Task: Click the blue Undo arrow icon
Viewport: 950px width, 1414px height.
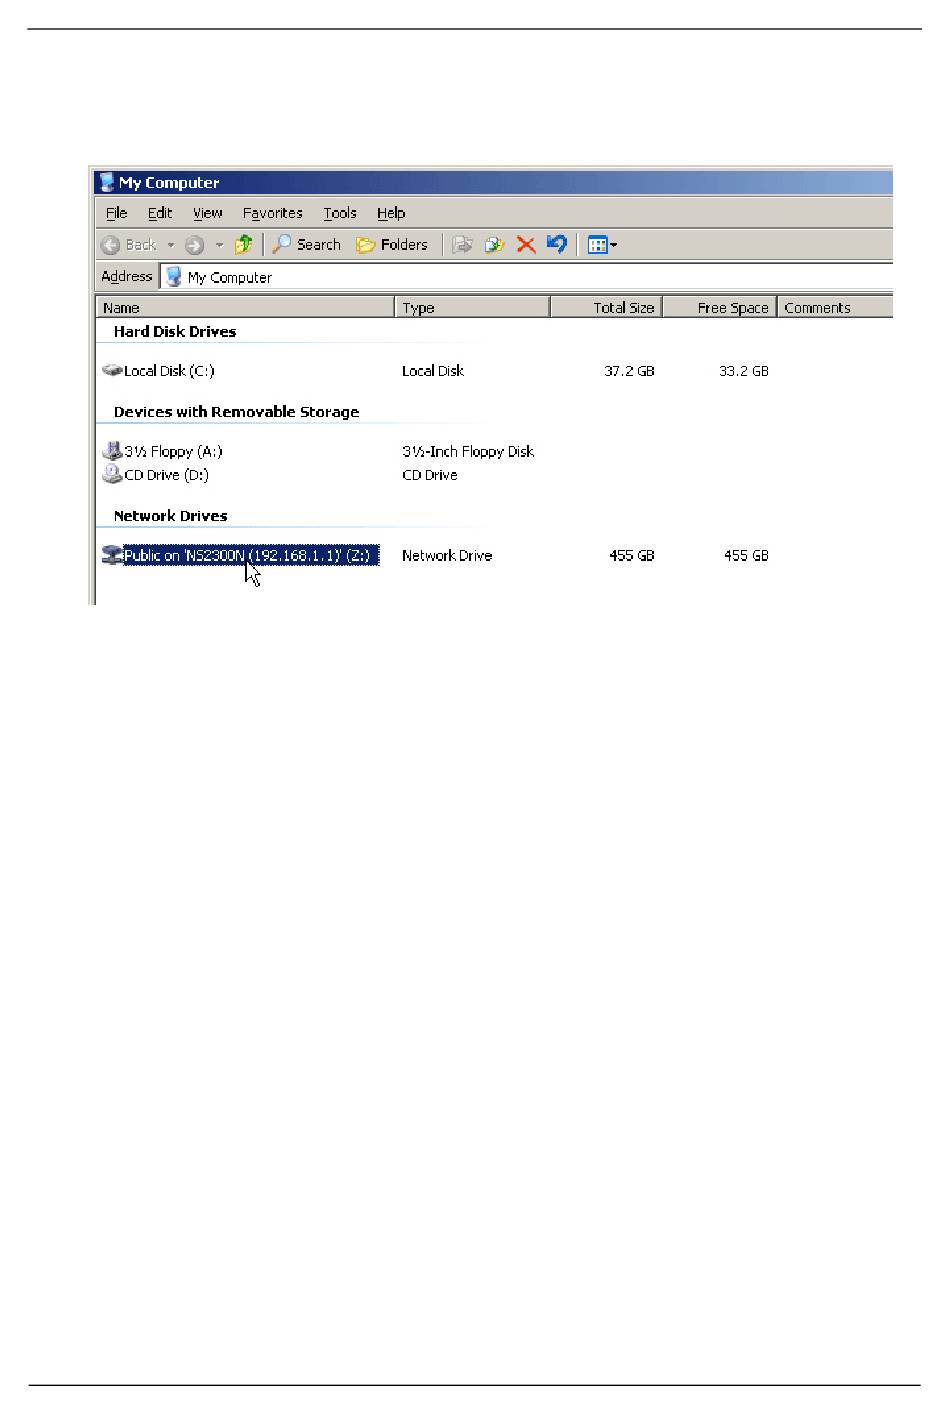Action: coord(557,243)
